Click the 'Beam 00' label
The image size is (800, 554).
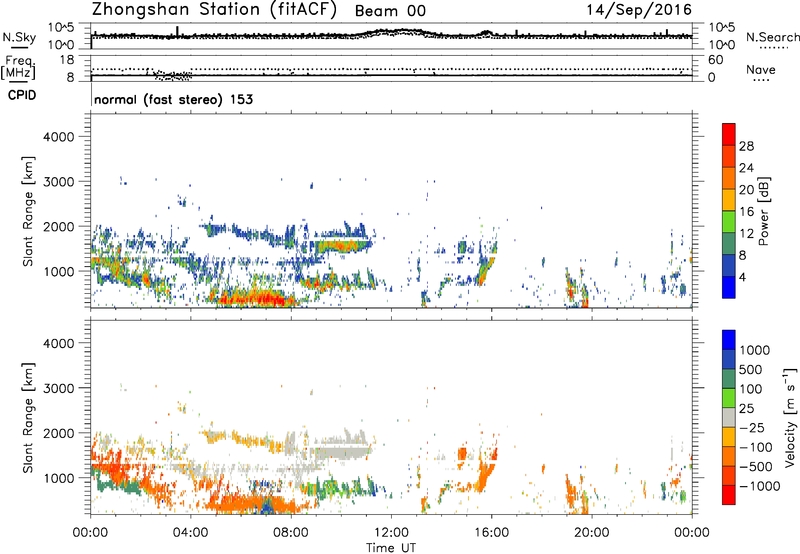point(390,11)
